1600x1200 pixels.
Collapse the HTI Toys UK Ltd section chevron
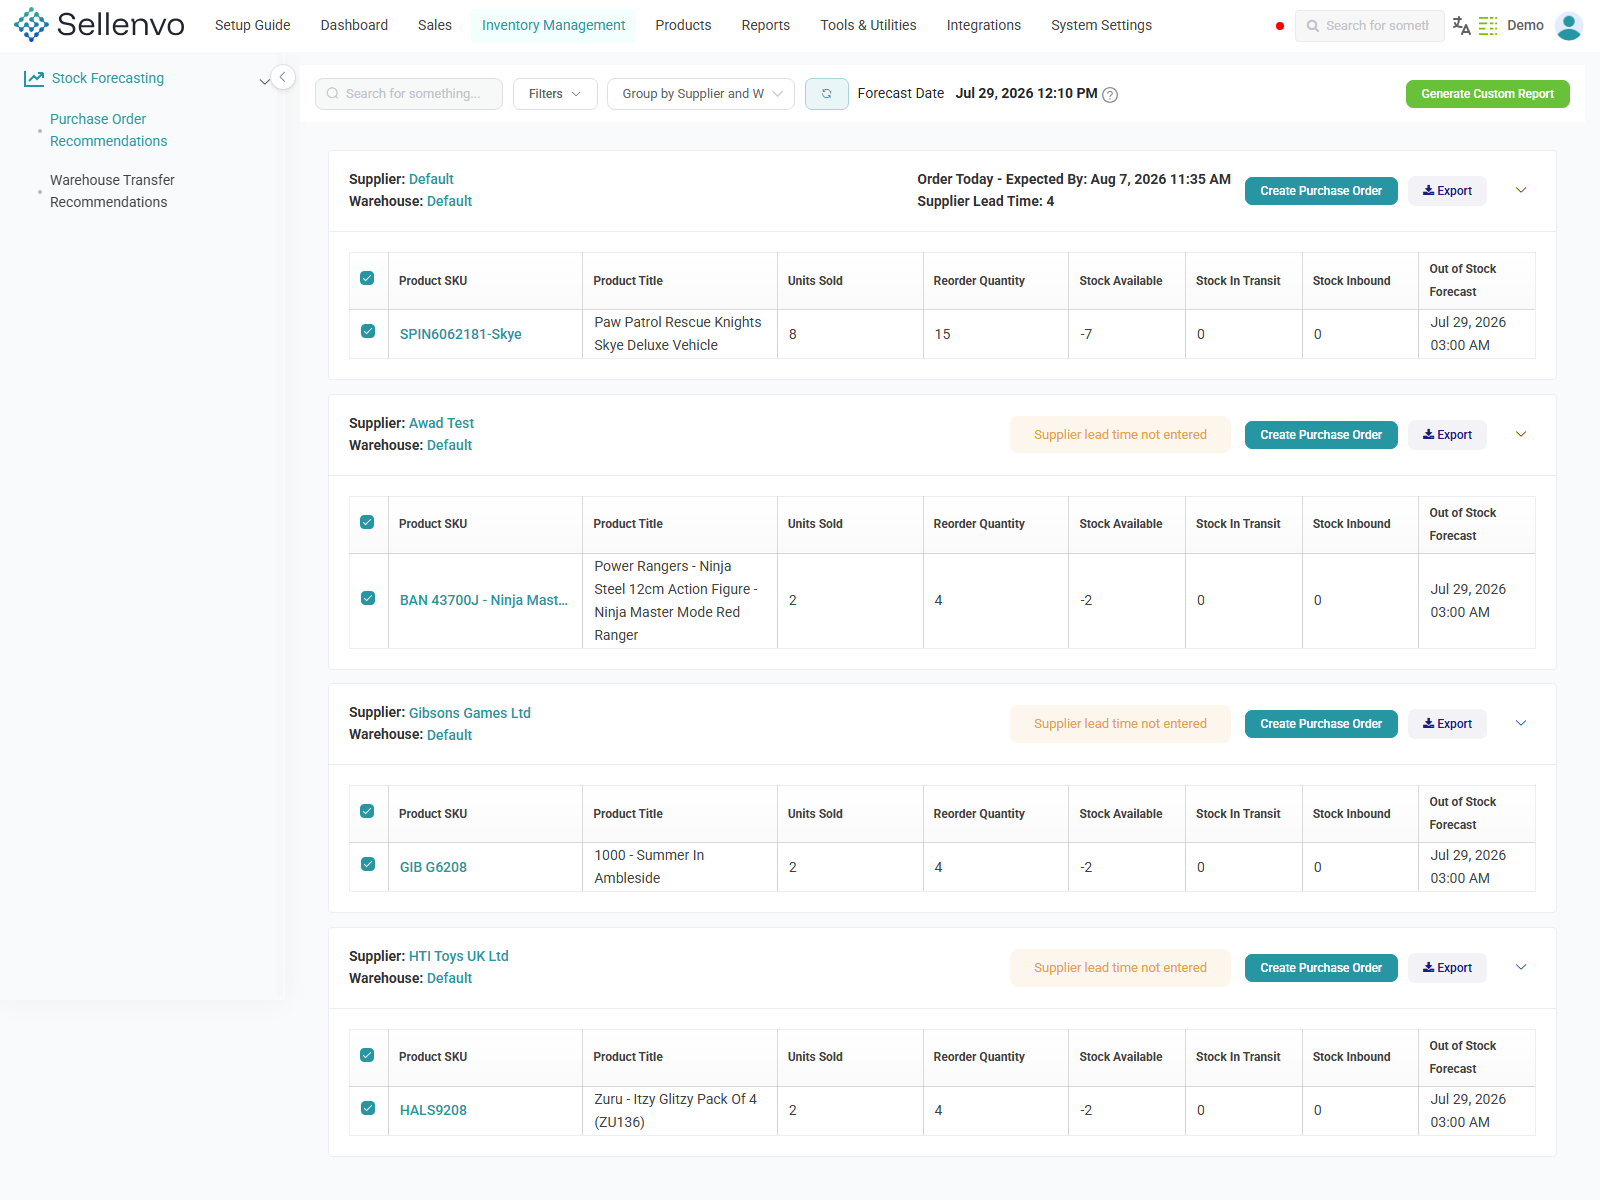click(x=1521, y=968)
